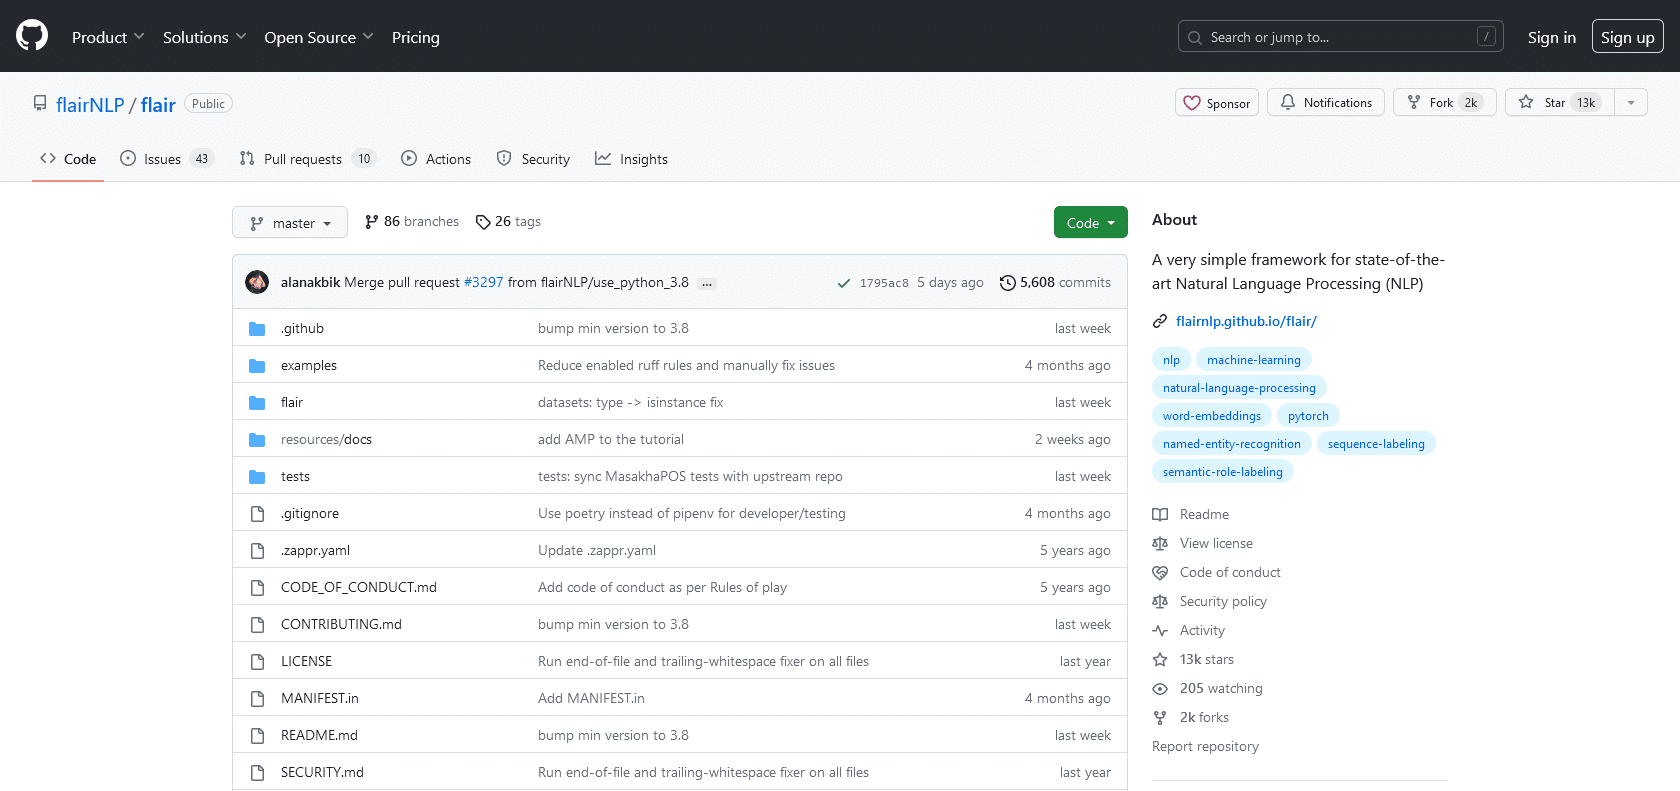Click the .gitignore file icon

click(257, 513)
